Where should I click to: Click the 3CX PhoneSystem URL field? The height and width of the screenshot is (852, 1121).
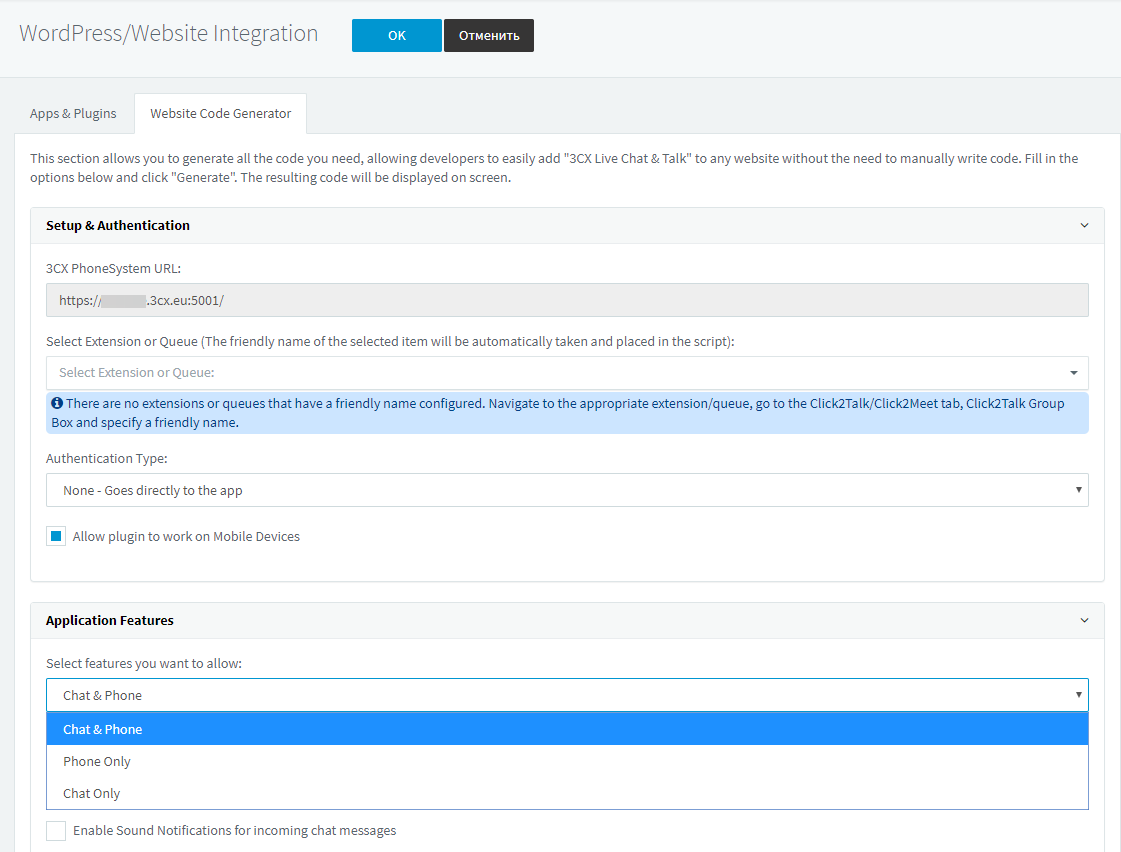point(567,300)
